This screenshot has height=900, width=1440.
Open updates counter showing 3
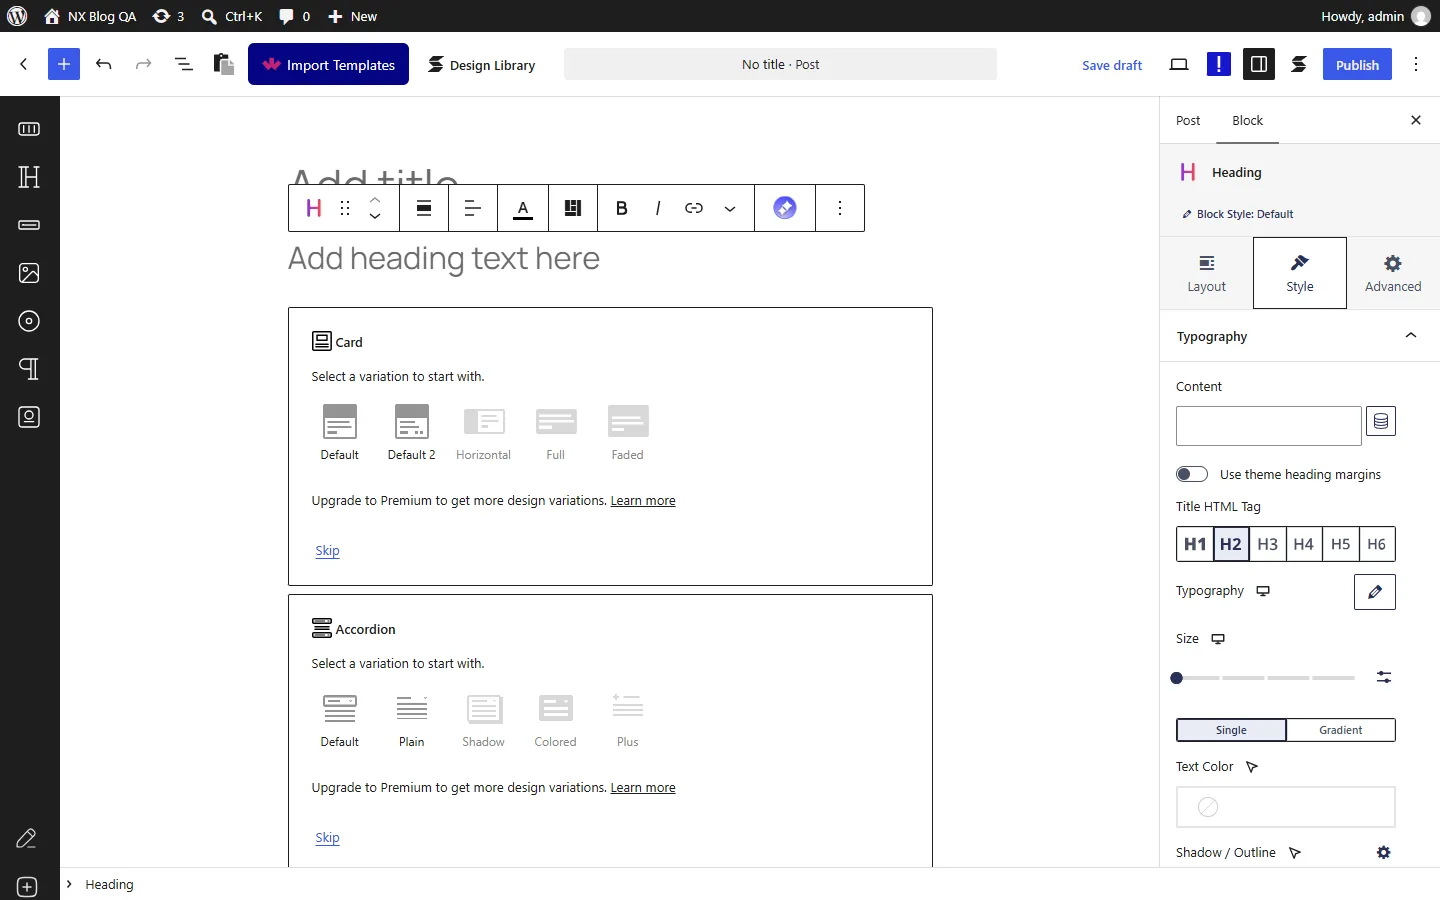tap(169, 16)
